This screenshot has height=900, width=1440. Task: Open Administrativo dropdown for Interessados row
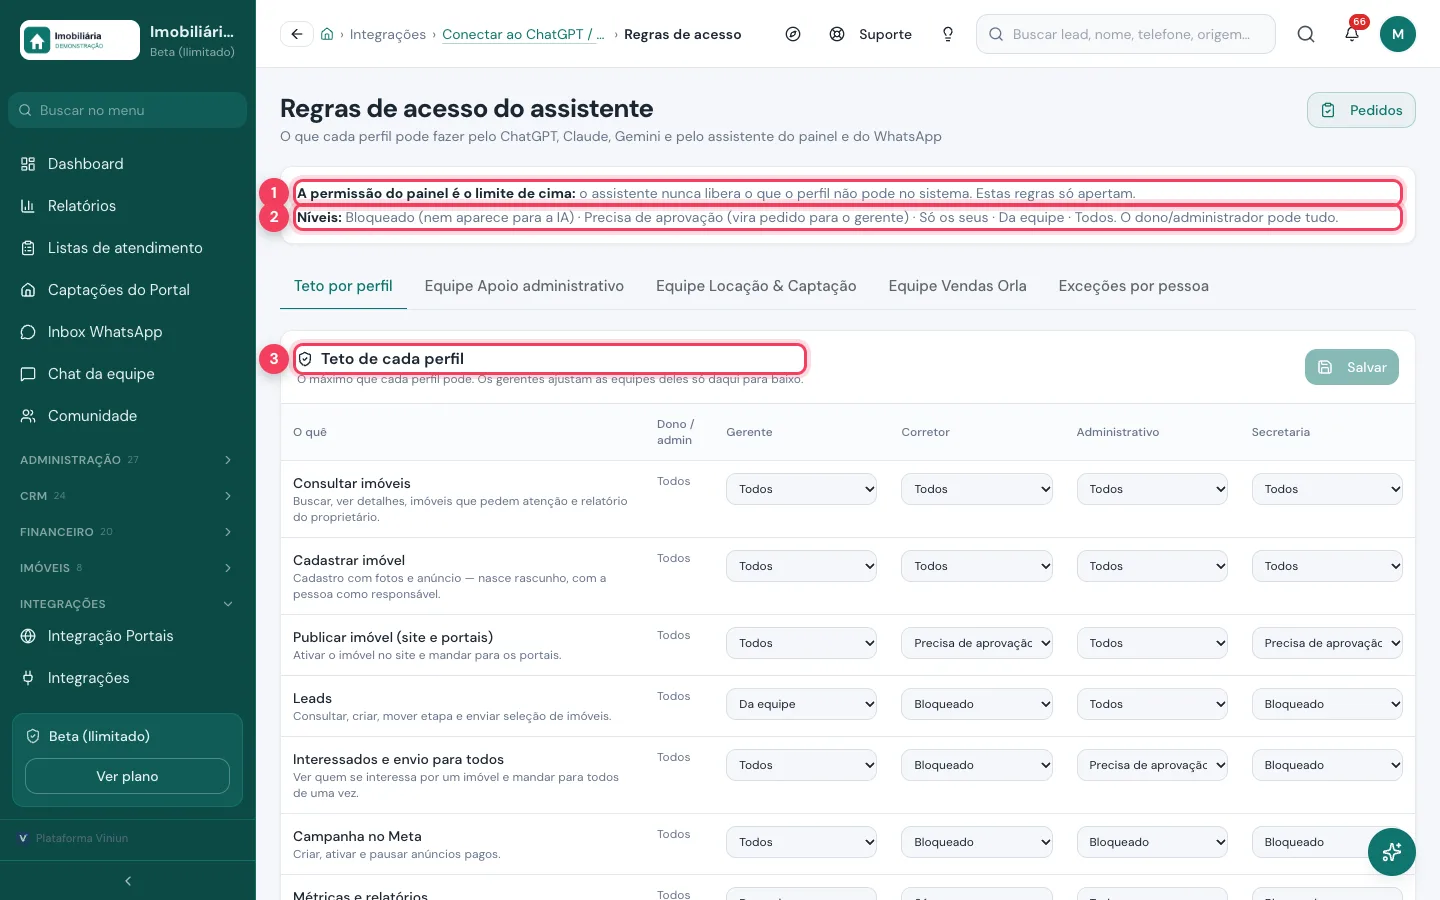[1152, 765]
